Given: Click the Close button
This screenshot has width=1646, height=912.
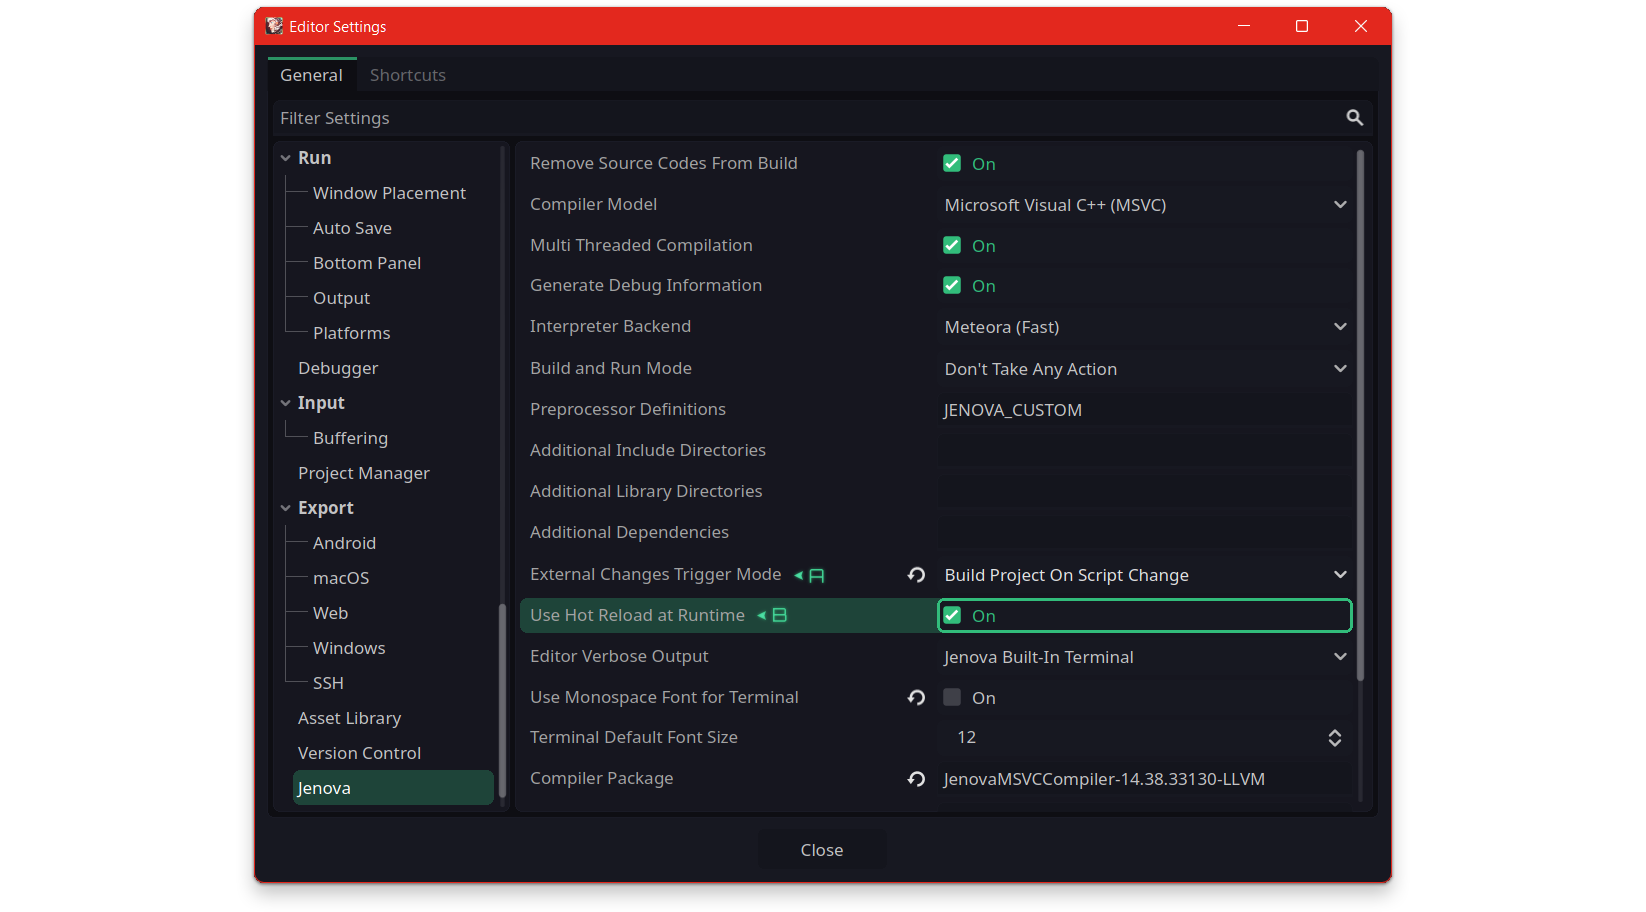Looking at the screenshot, I should [x=822, y=850].
